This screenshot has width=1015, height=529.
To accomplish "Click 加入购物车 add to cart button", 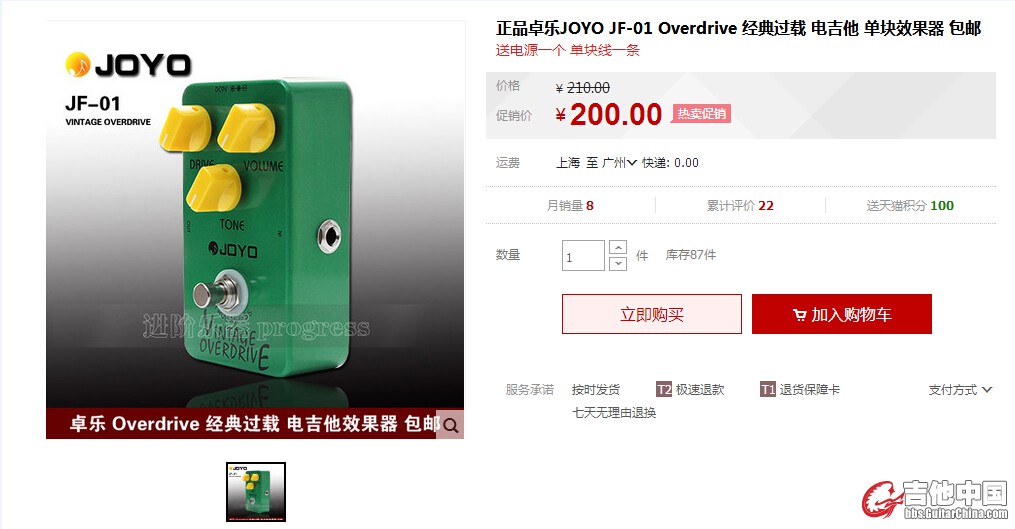I will [x=842, y=314].
